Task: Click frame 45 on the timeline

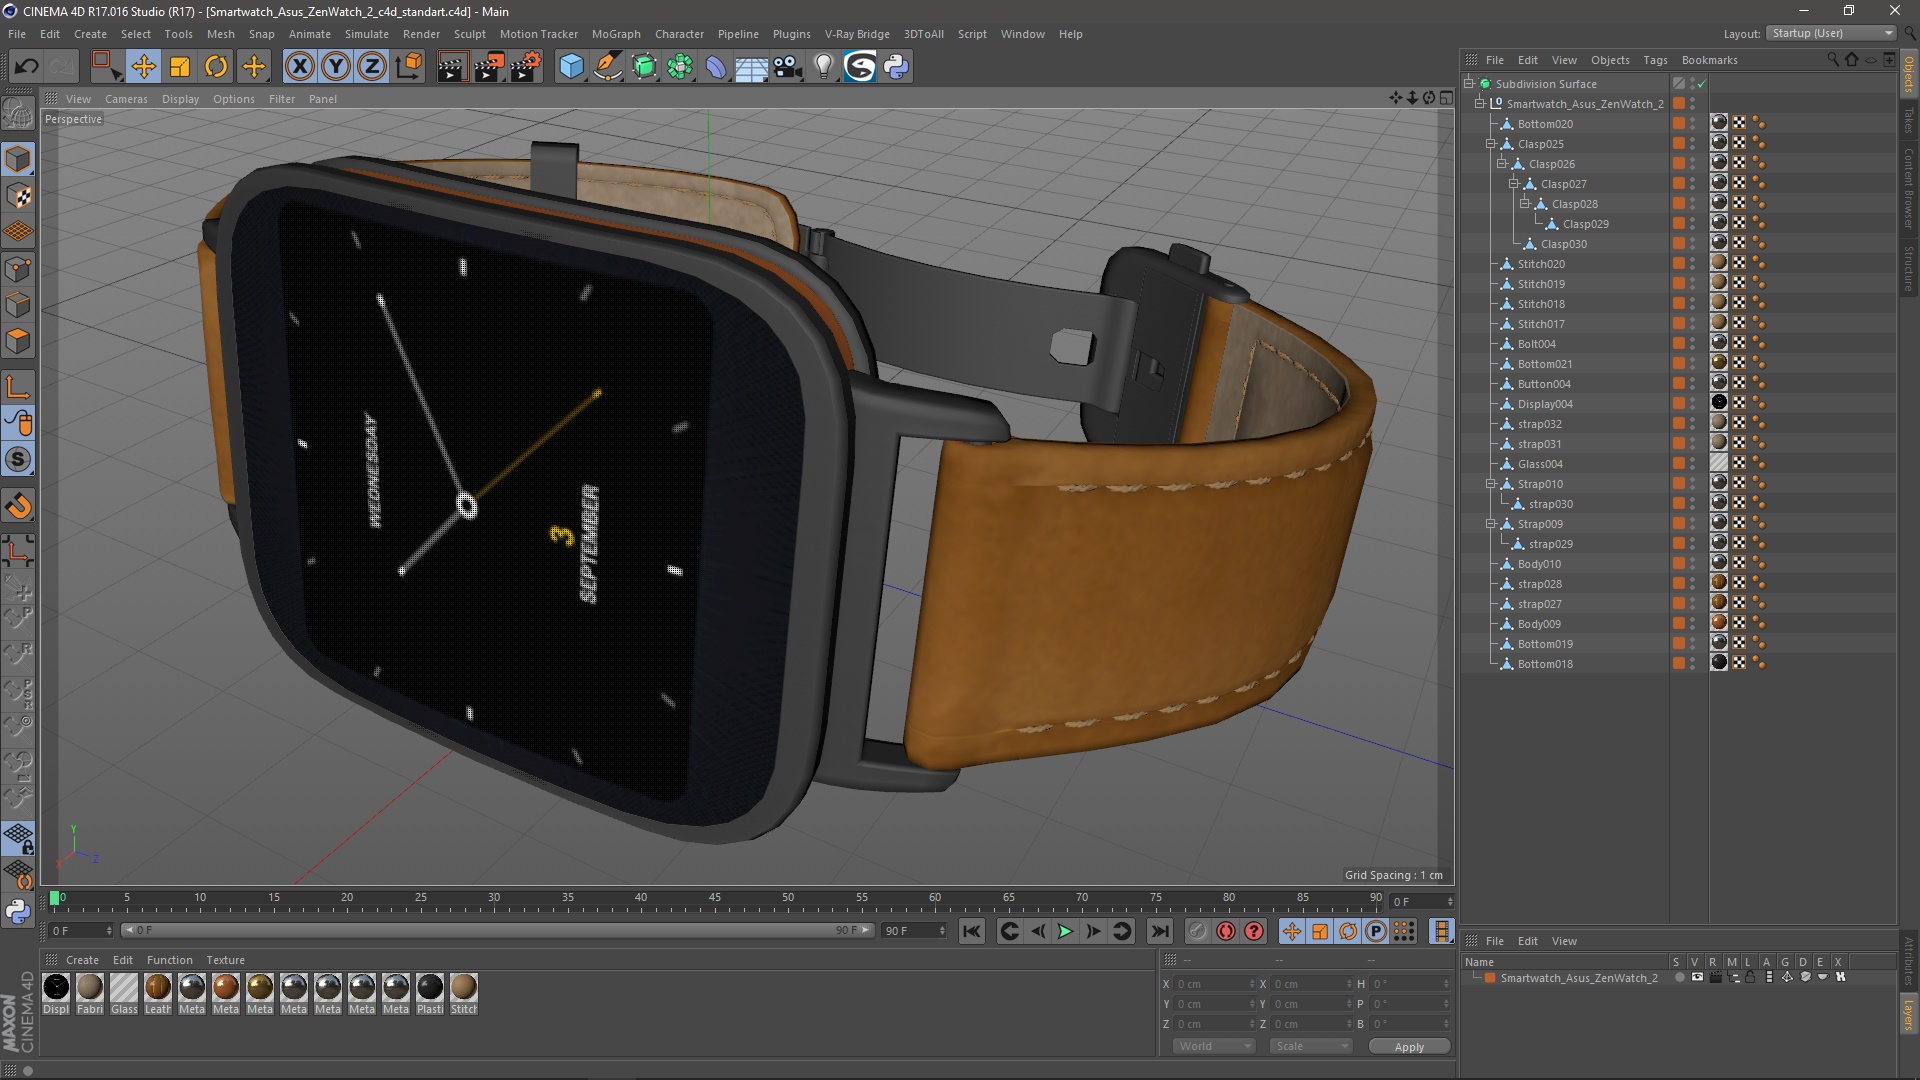Action: [x=714, y=898]
